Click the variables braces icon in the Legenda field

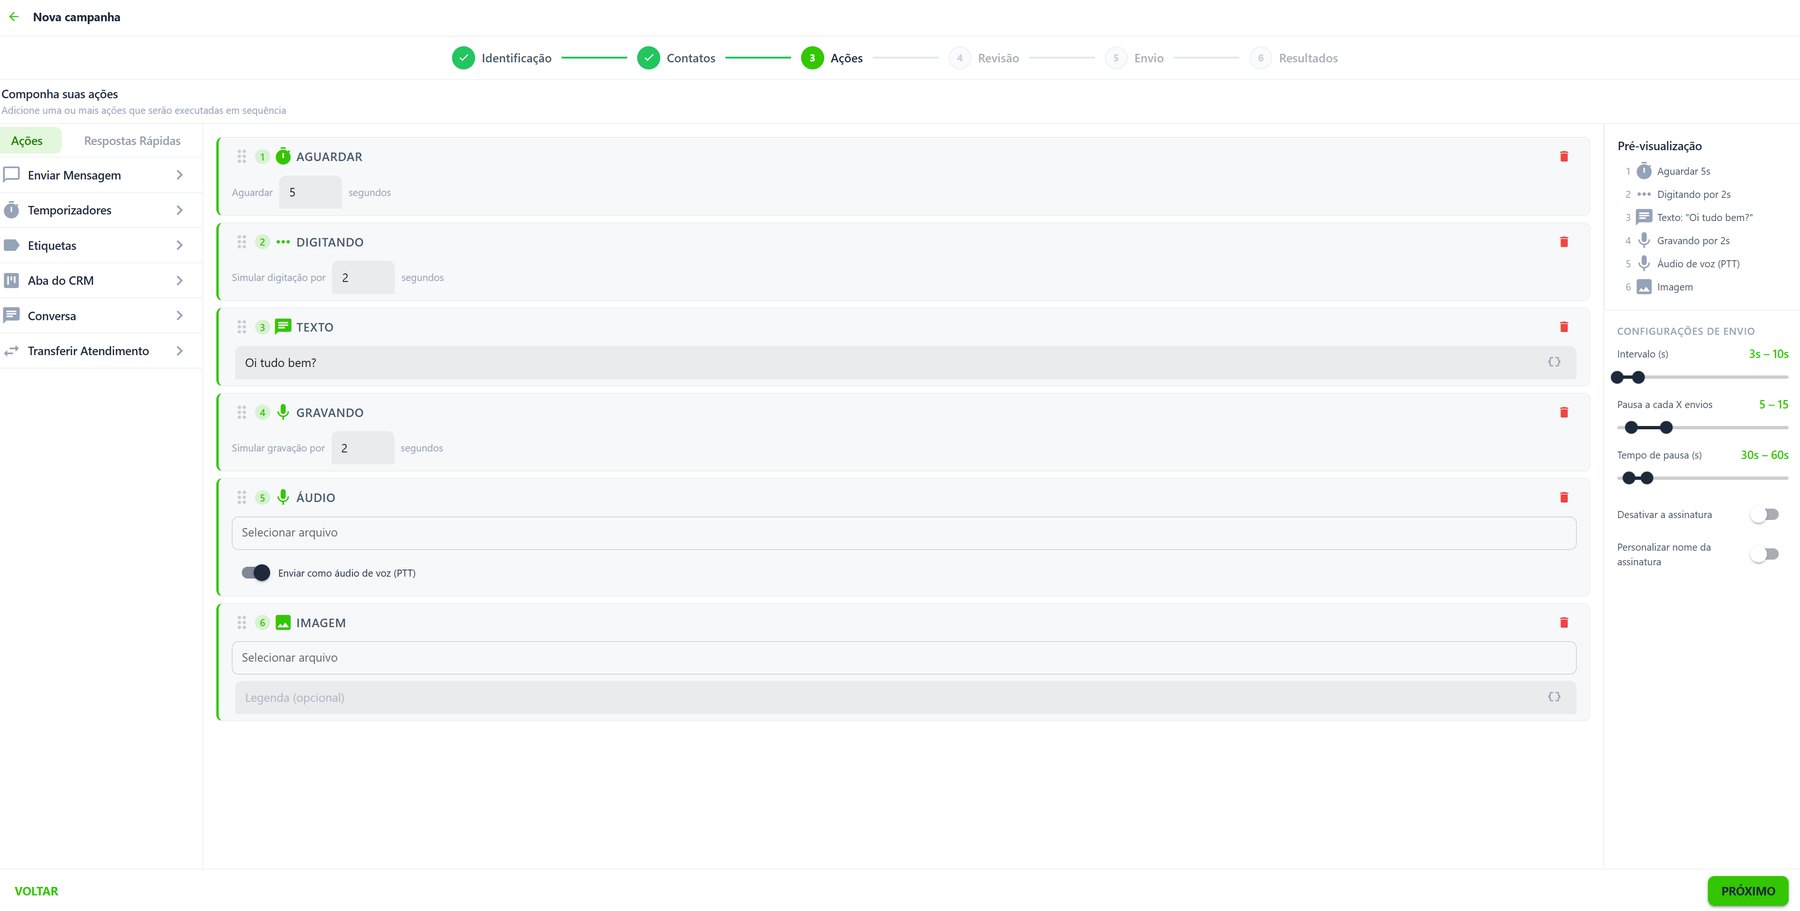[1554, 697]
